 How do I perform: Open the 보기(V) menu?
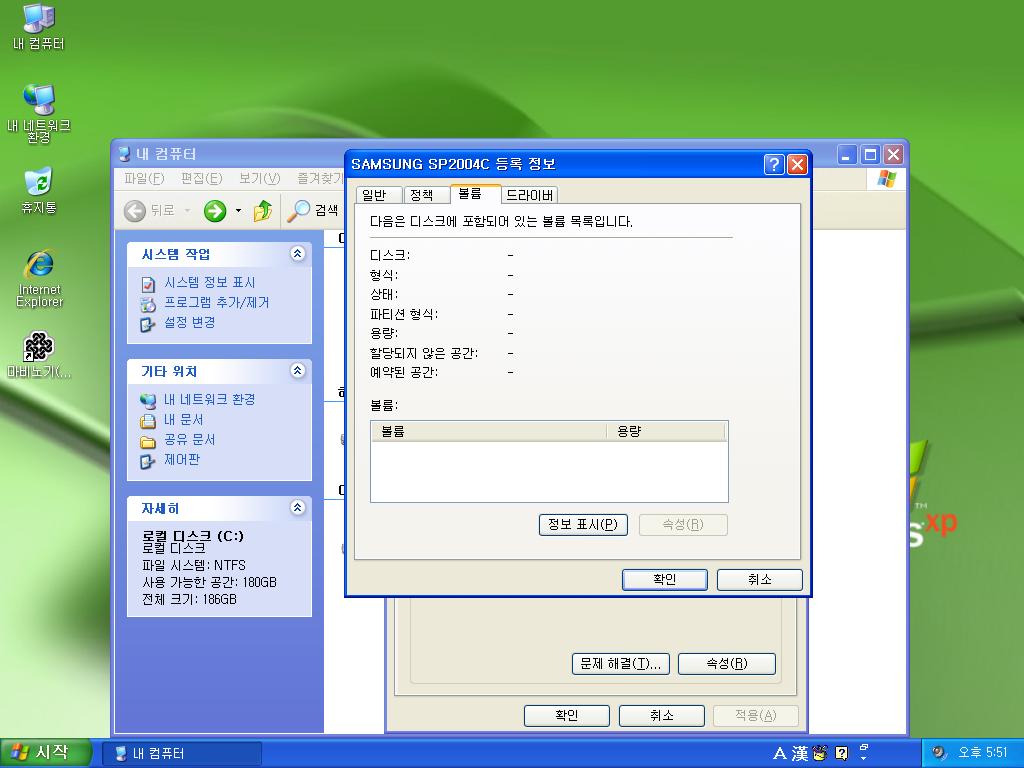[259, 178]
